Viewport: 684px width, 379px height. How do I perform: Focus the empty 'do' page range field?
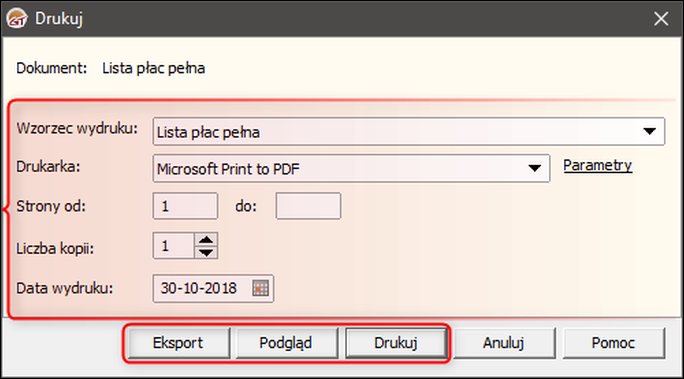click(x=308, y=206)
